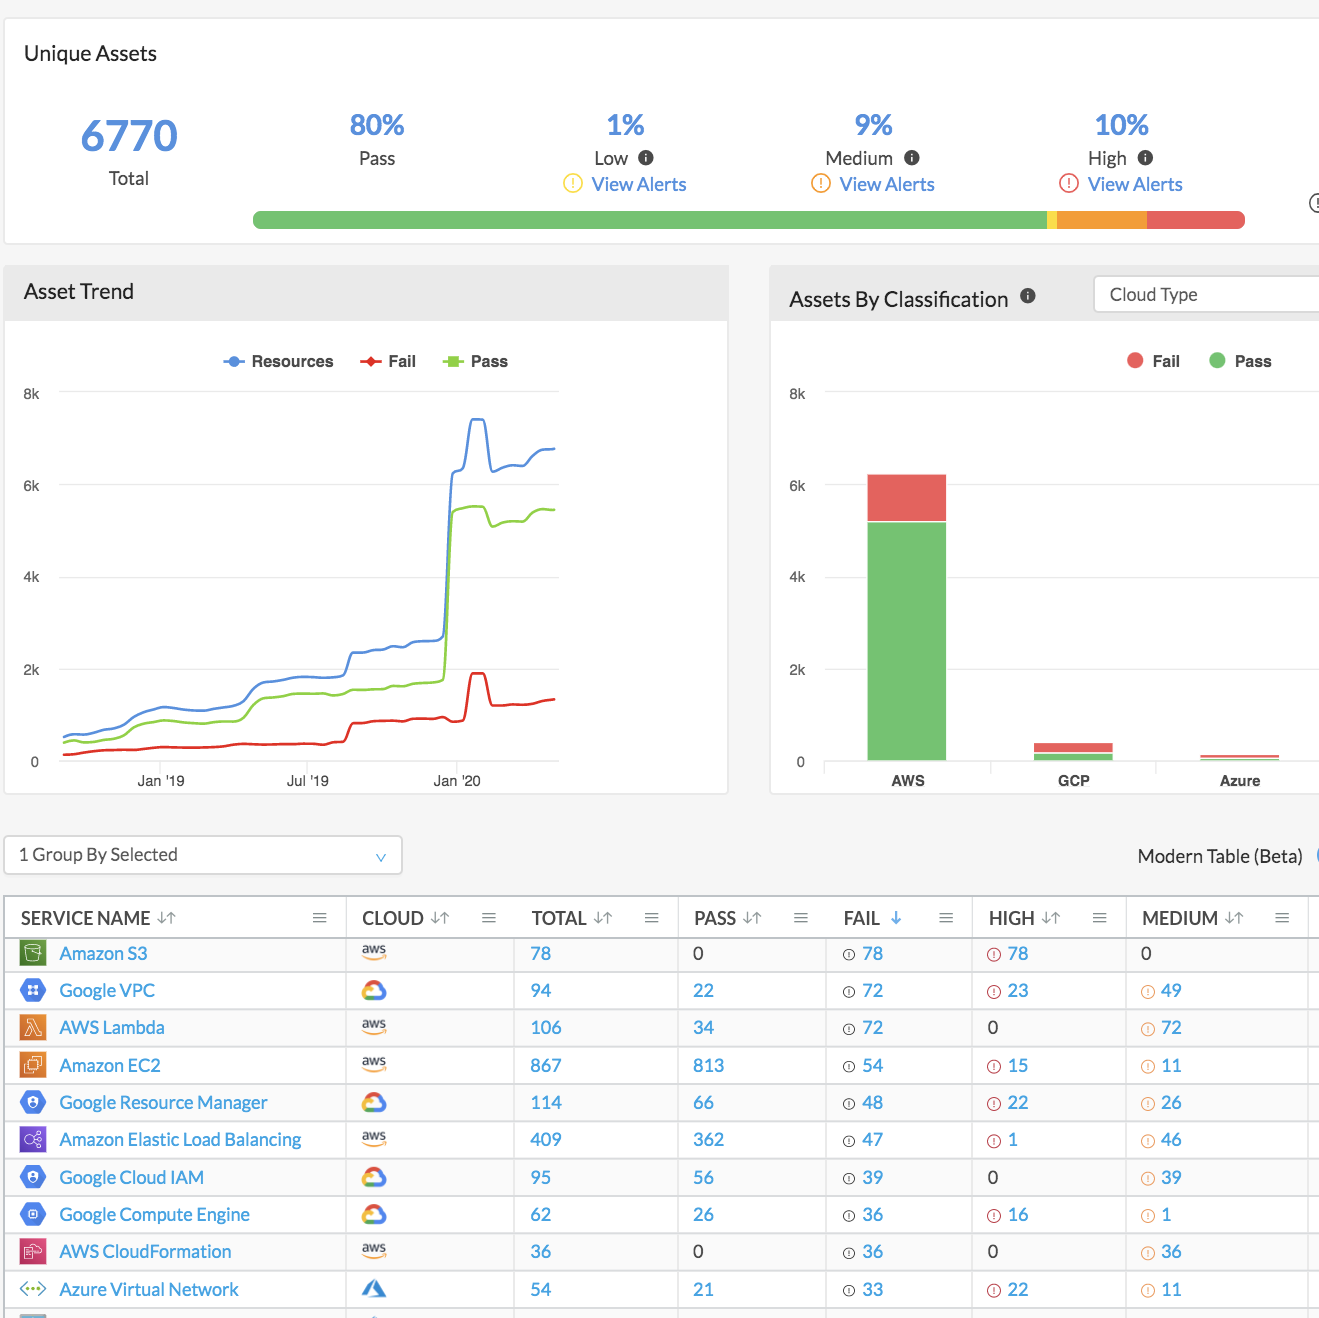Image resolution: width=1319 pixels, height=1318 pixels.
Task: Click the Google VPC service icon
Action: click(33, 990)
